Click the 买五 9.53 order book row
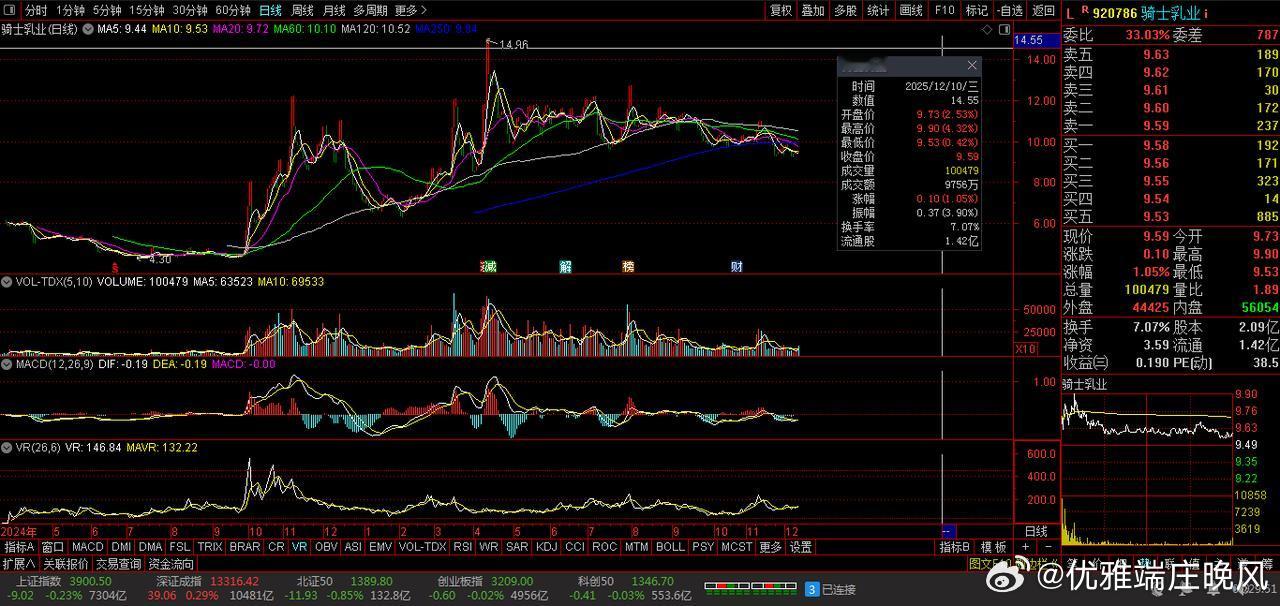This screenshot has height=606, width=1280. [1171, 217]
